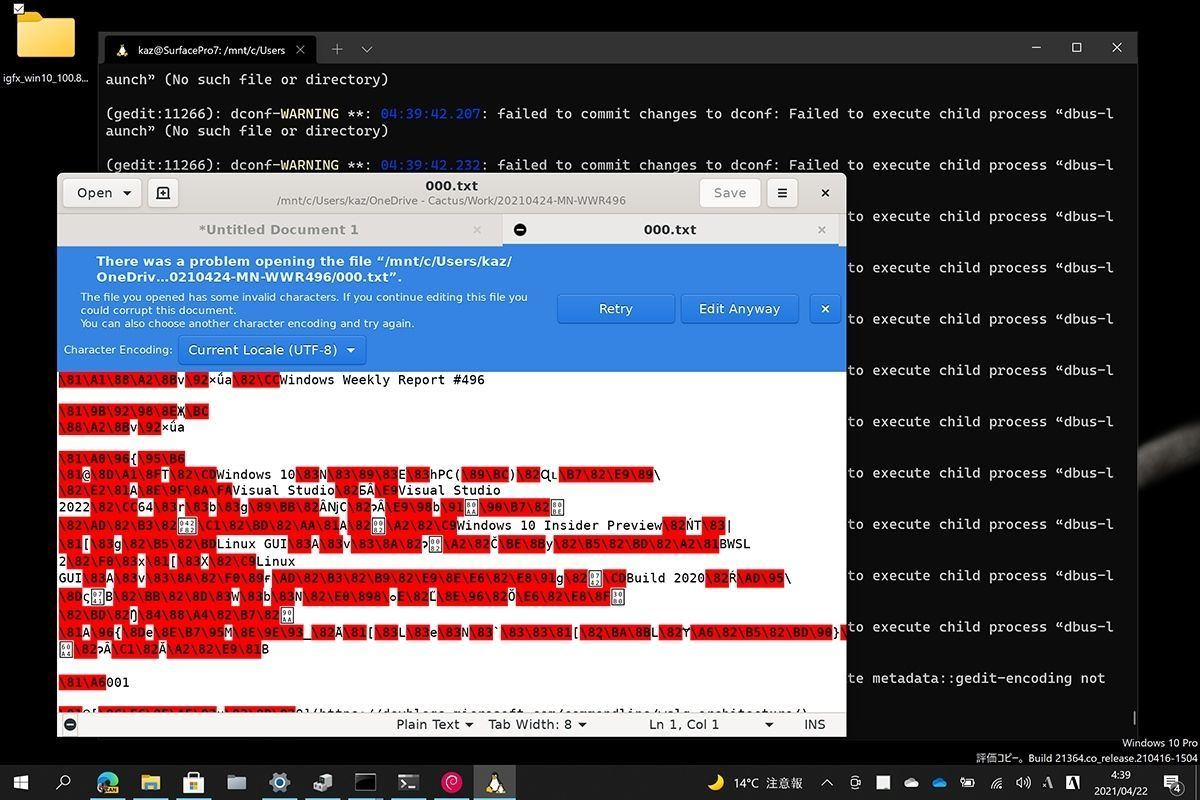Dismiss the blue error info bar
The image size is (1200, 800).
click(x=825, y=309)
